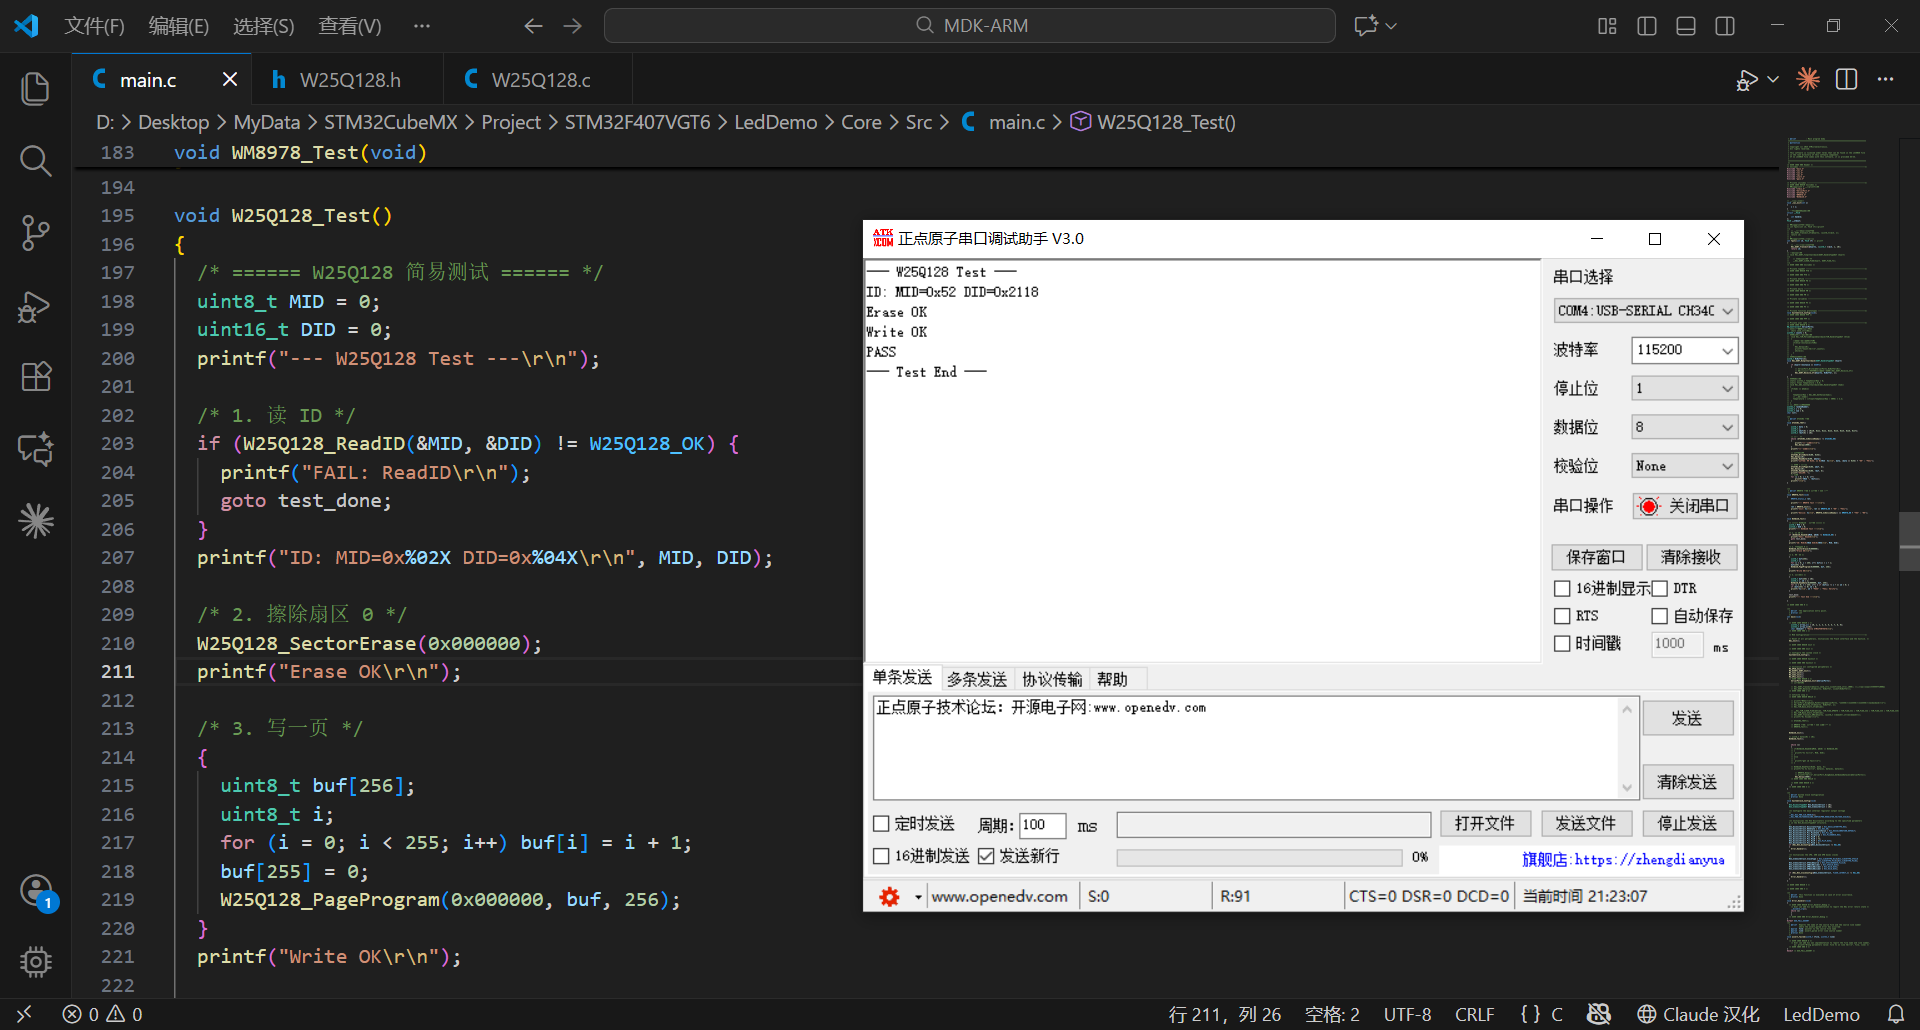The height and width of the screenshot is (1030, 1920).
Task: Open the Extensions view
Action: (x=36, y=377)
